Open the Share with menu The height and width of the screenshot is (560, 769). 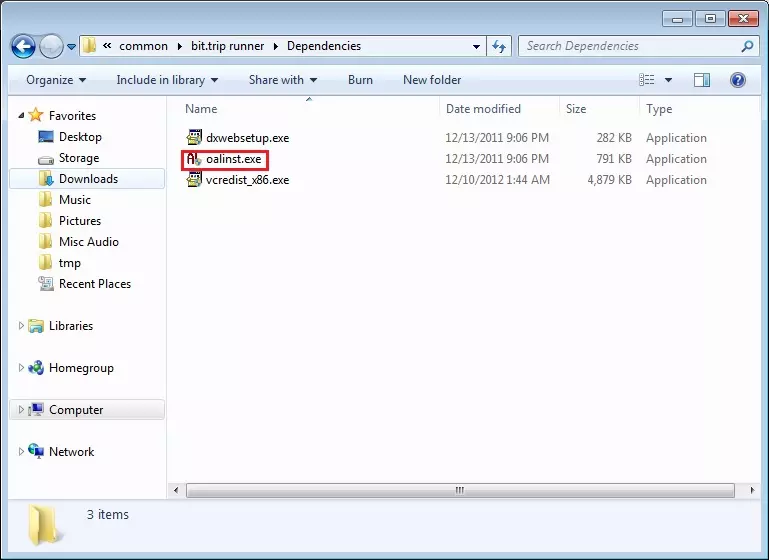pos(283,80)
